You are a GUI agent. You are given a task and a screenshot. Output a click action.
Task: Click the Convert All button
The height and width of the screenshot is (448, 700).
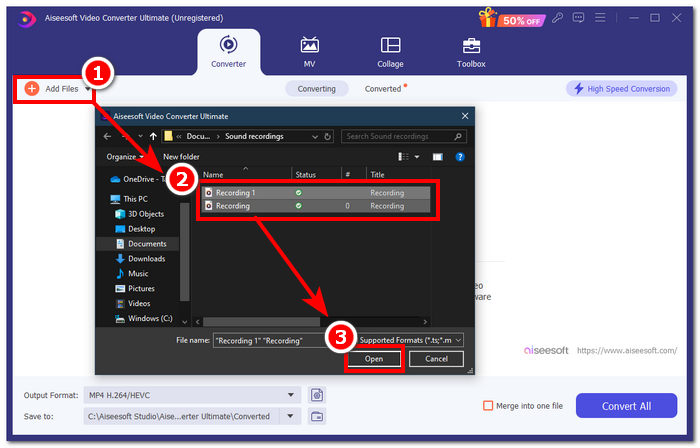[626, 406]
